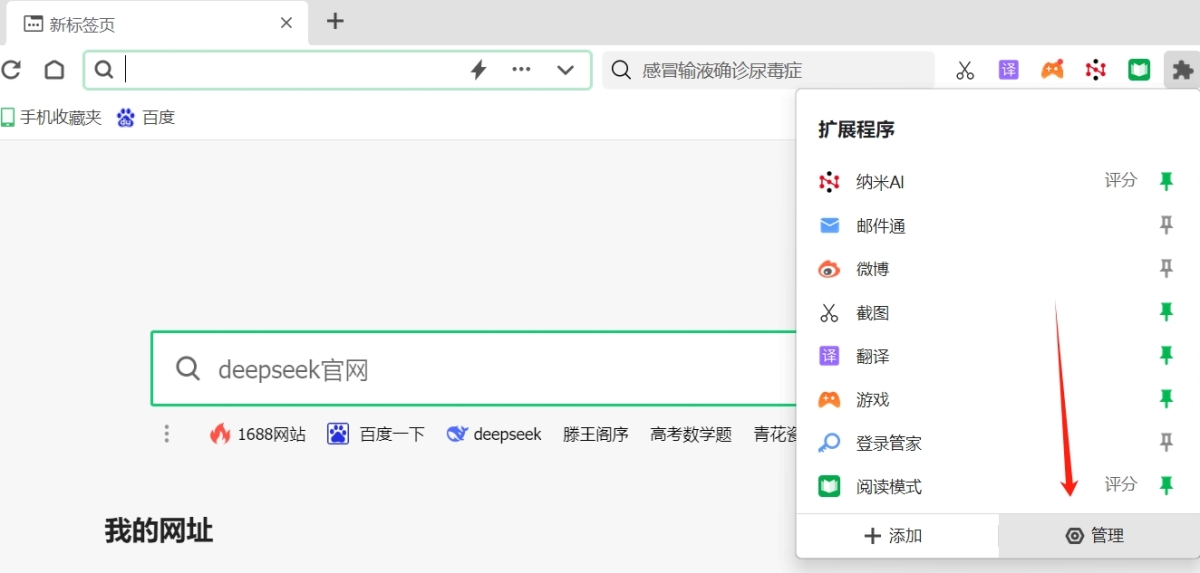Open the address bar three-dot menu
The width and height of the screenshot is (1200, 573).
coord(521,70)
